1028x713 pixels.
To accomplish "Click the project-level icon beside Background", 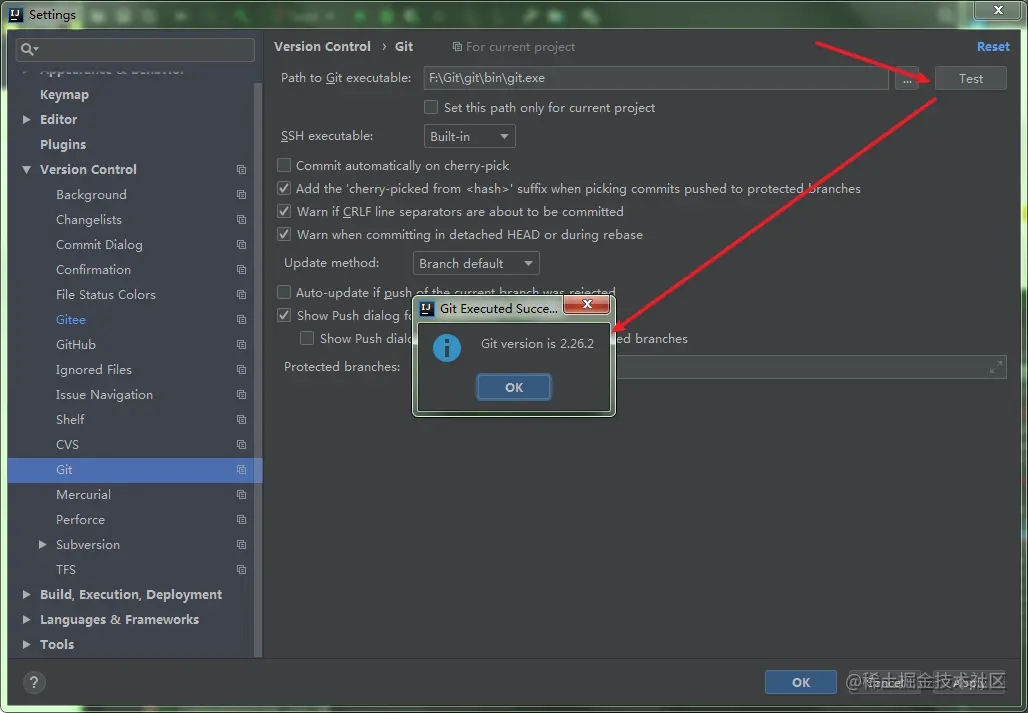I will [241, 195].
